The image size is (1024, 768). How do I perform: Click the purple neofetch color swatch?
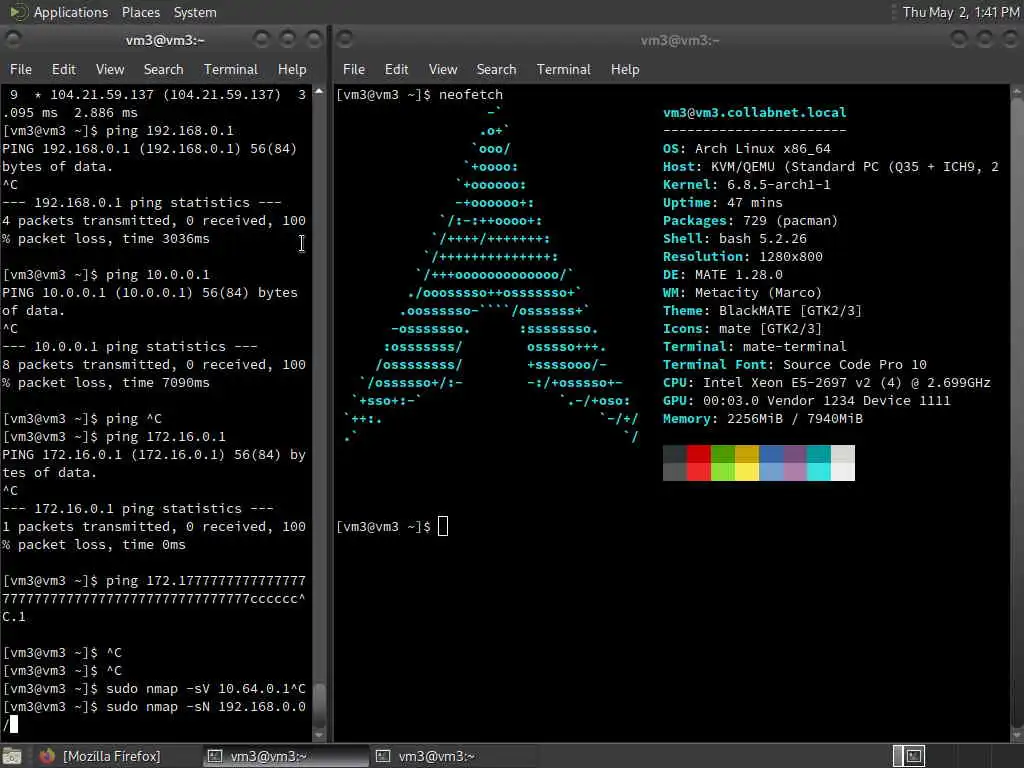795,463
